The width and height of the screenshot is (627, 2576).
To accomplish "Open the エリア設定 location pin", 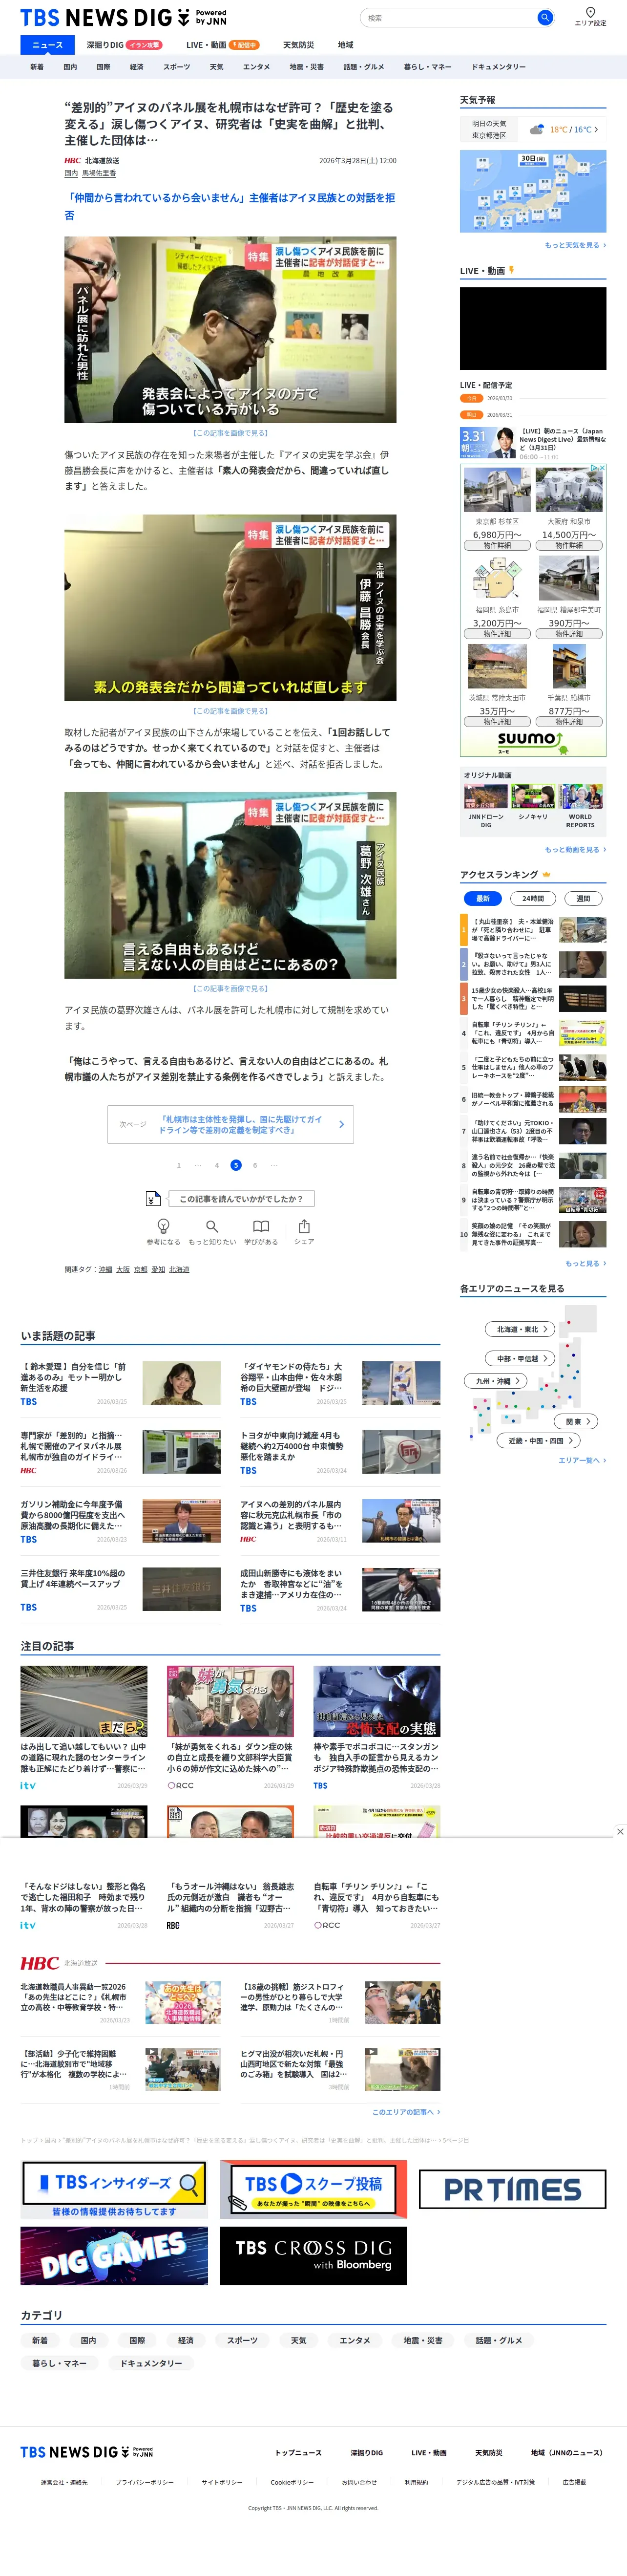I will tap(590, 17).
